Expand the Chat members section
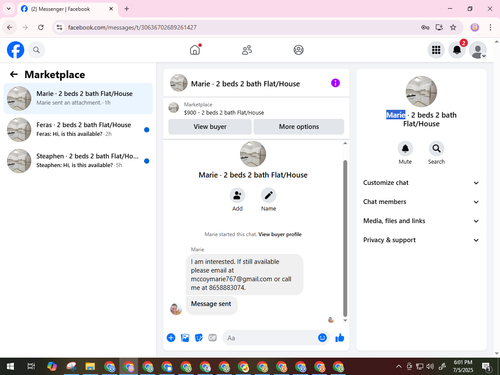This screenshot has width=500, height=375. click(421, 202)
